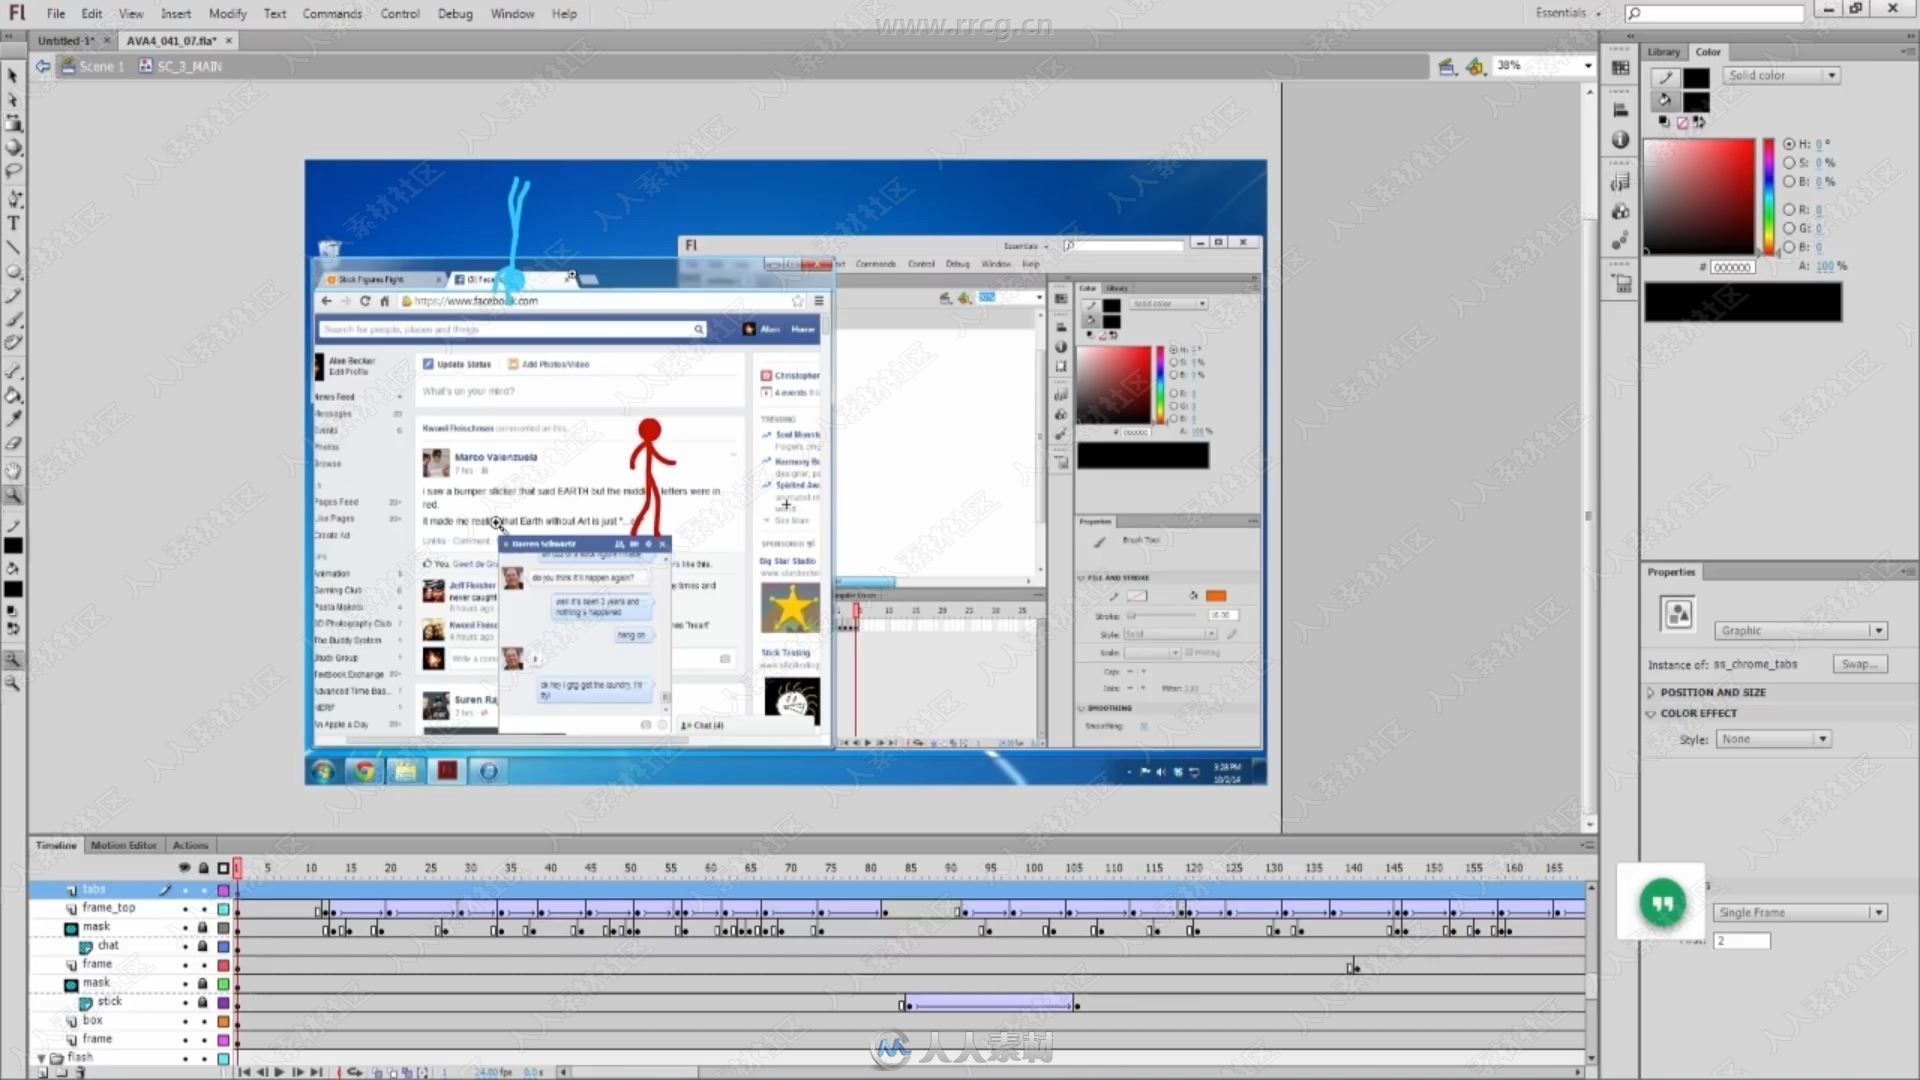Open the Modify menu
This screenshot has height=1080, width=1920.
pyautogui.click(x=227, y=14)
